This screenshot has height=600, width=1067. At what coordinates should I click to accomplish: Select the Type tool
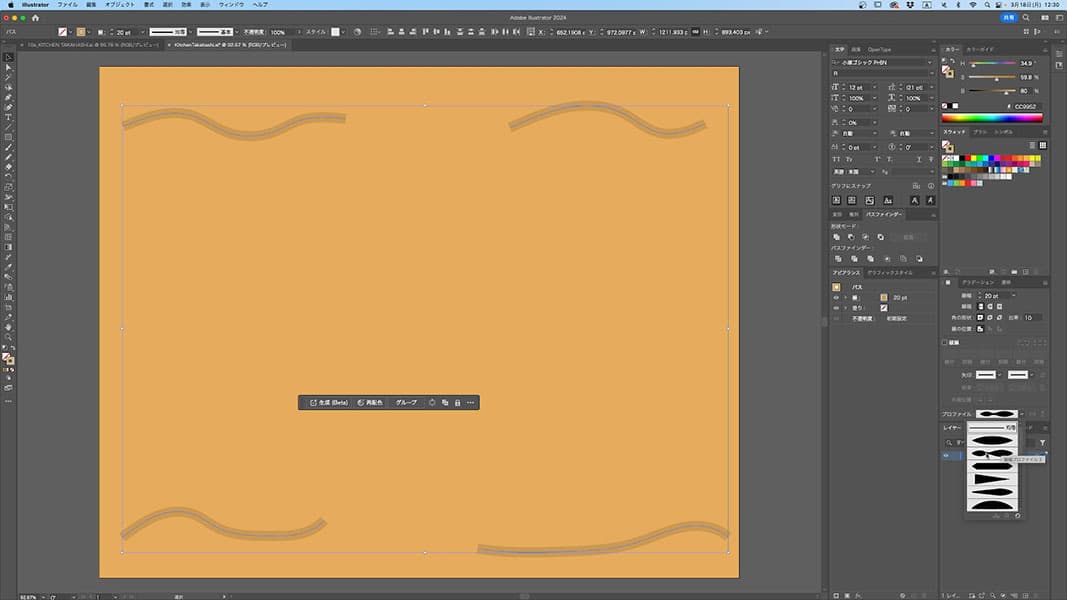[8, 117]
